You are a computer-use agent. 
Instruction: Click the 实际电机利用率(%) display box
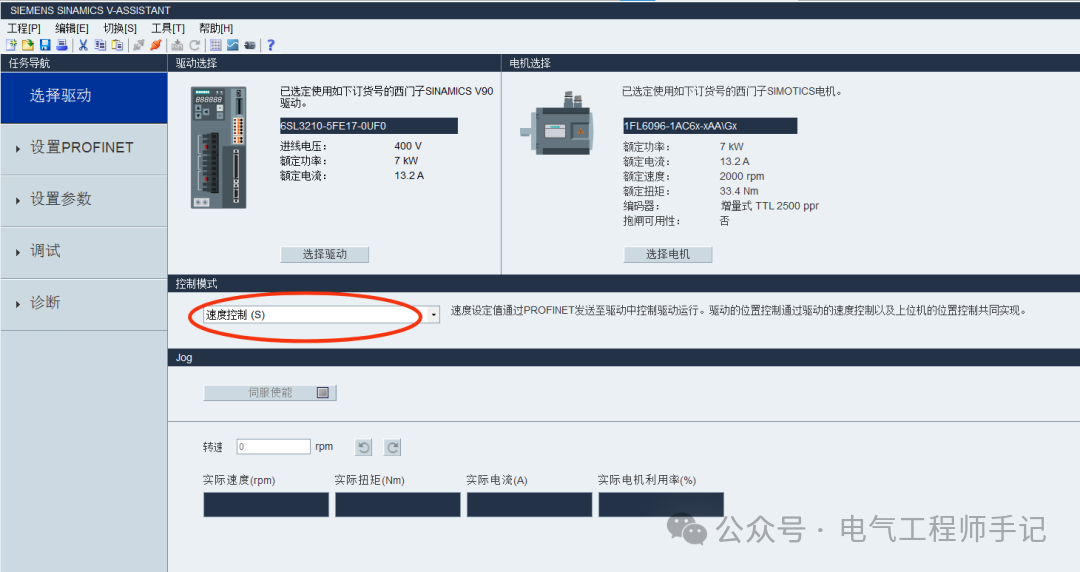(661, 504)
